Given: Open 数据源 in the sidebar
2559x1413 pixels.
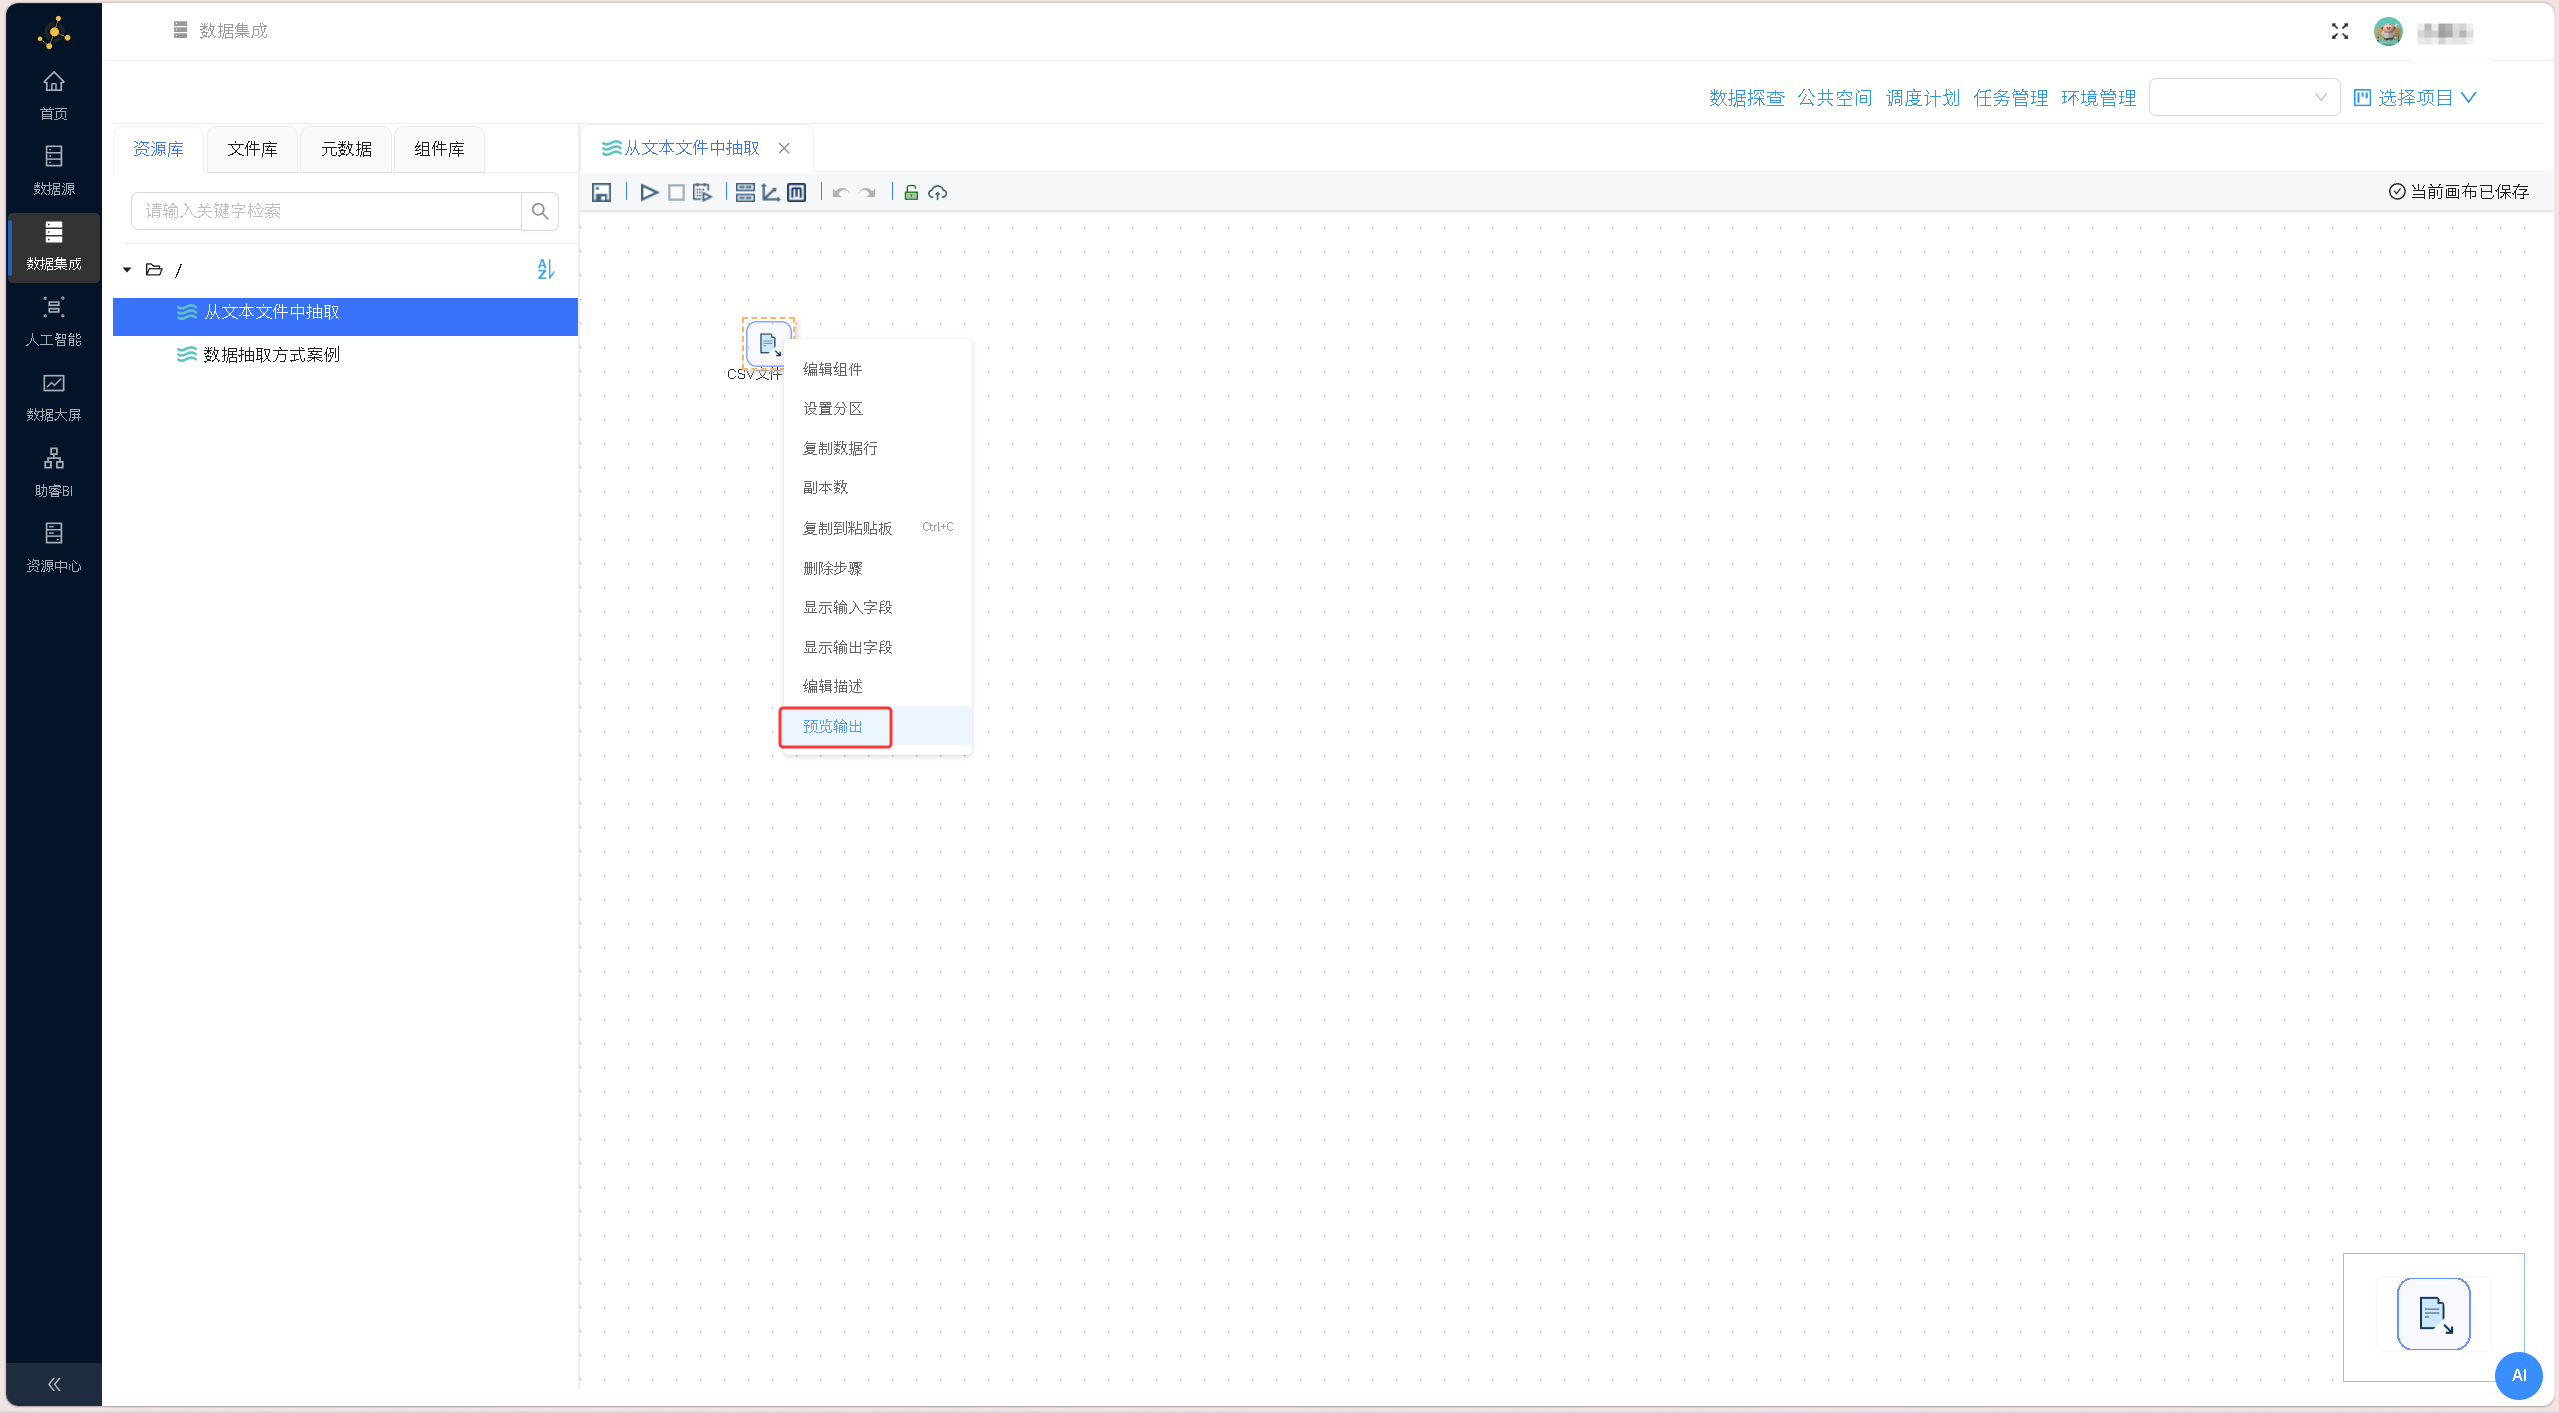Looking at the screenshot, I should point(54,171).
